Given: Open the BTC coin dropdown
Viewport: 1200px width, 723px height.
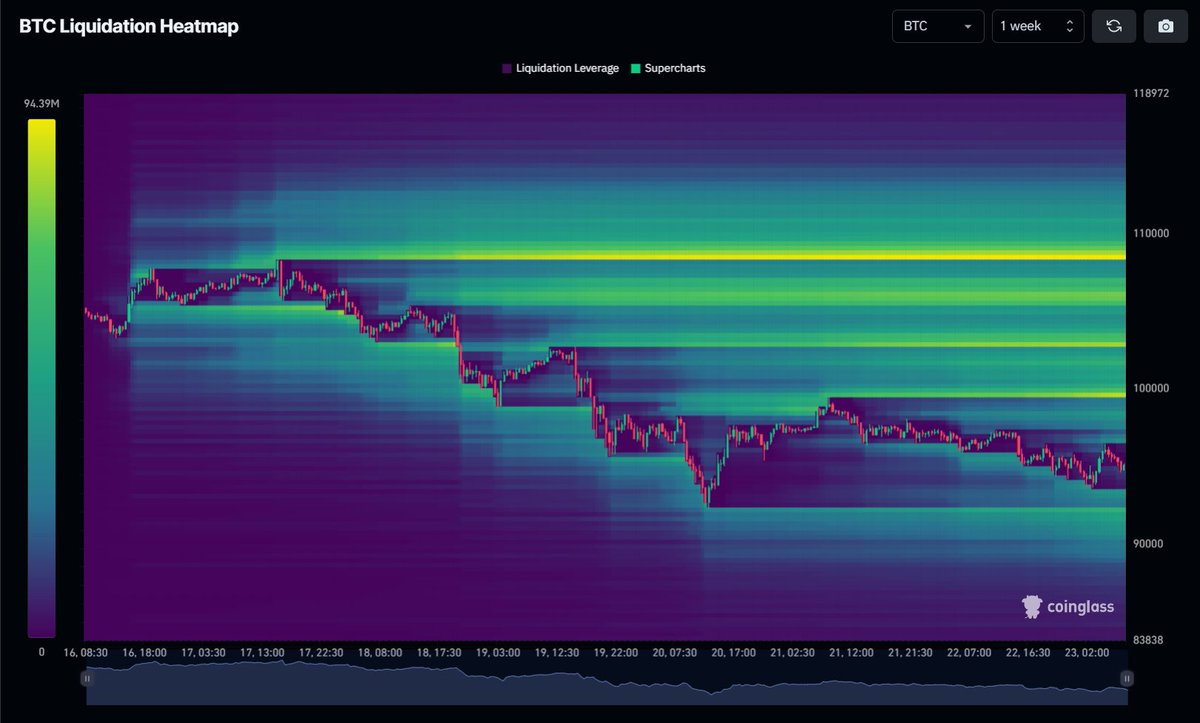Looking at the screenshot, I should pyautogui.click(x=938, y=26).
